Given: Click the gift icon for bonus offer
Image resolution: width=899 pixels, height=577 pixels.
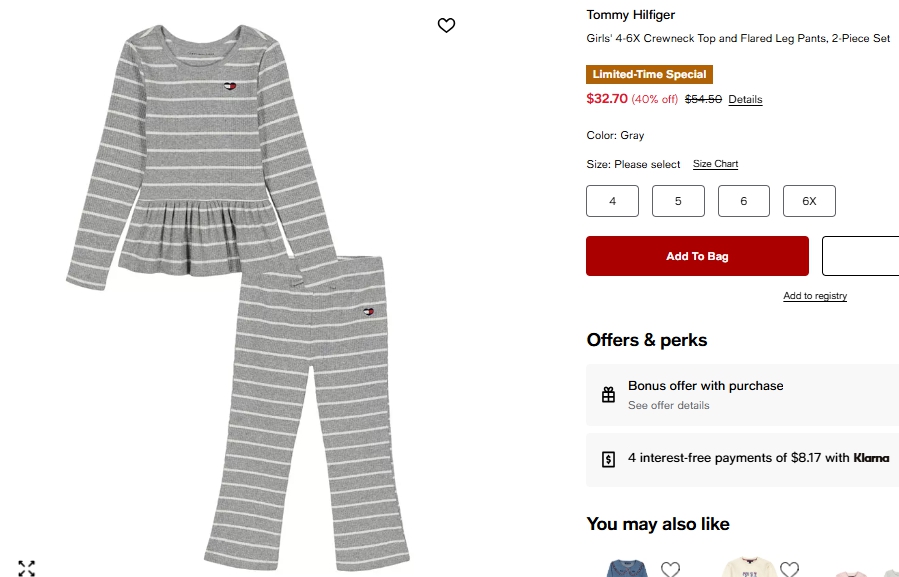Looking at the screenshot, I should click(608, 395).
